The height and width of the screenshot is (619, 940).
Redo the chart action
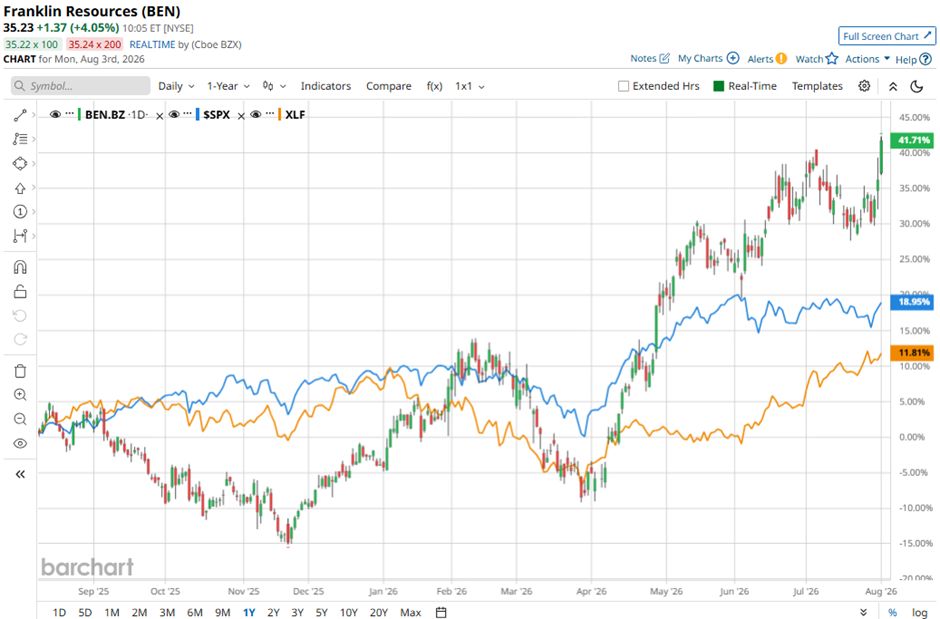point(20,339)
